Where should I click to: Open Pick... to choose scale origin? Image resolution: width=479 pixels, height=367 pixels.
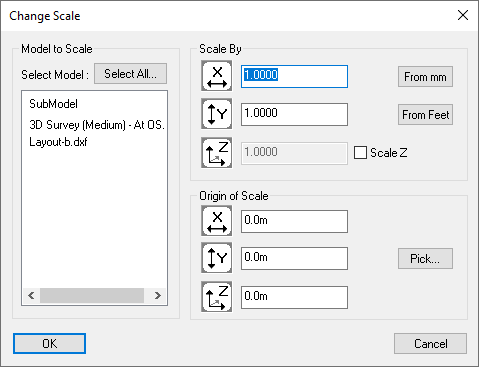pos(425,258)
